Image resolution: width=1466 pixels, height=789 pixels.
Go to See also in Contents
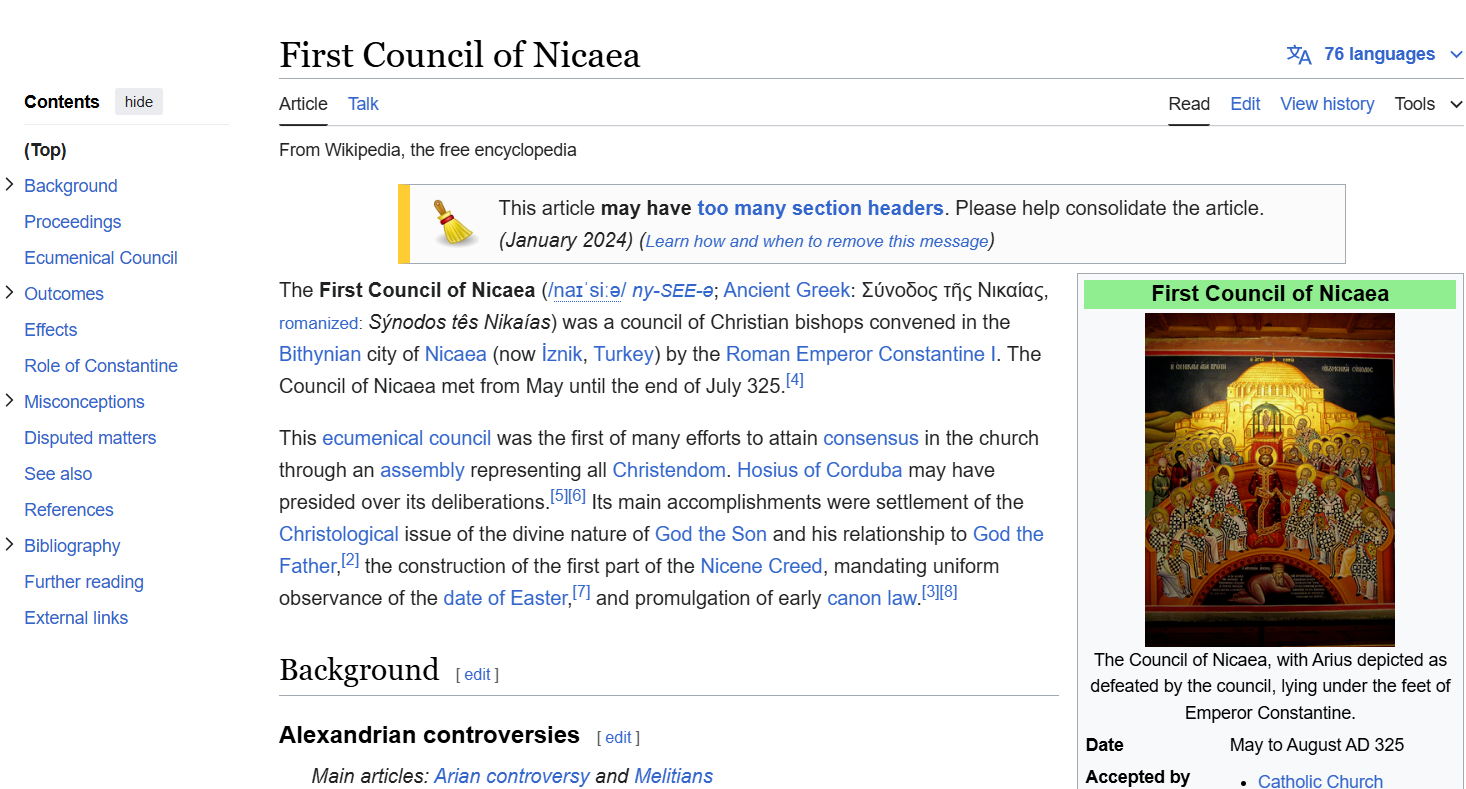[58, 474]
